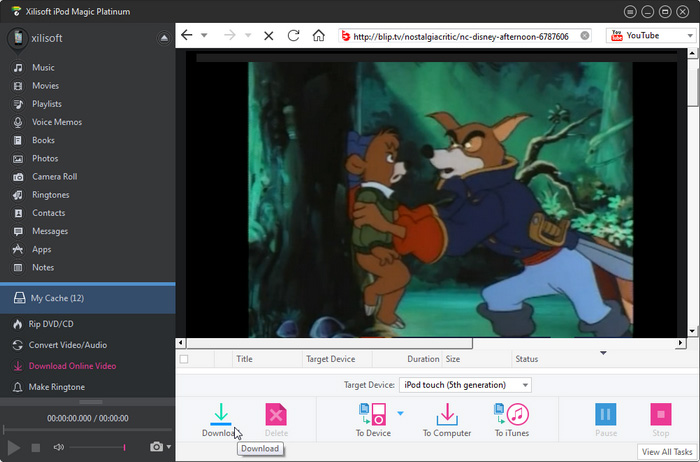700x462 pixels.
Task: Start playback with the play button
Action: (14, 447)
